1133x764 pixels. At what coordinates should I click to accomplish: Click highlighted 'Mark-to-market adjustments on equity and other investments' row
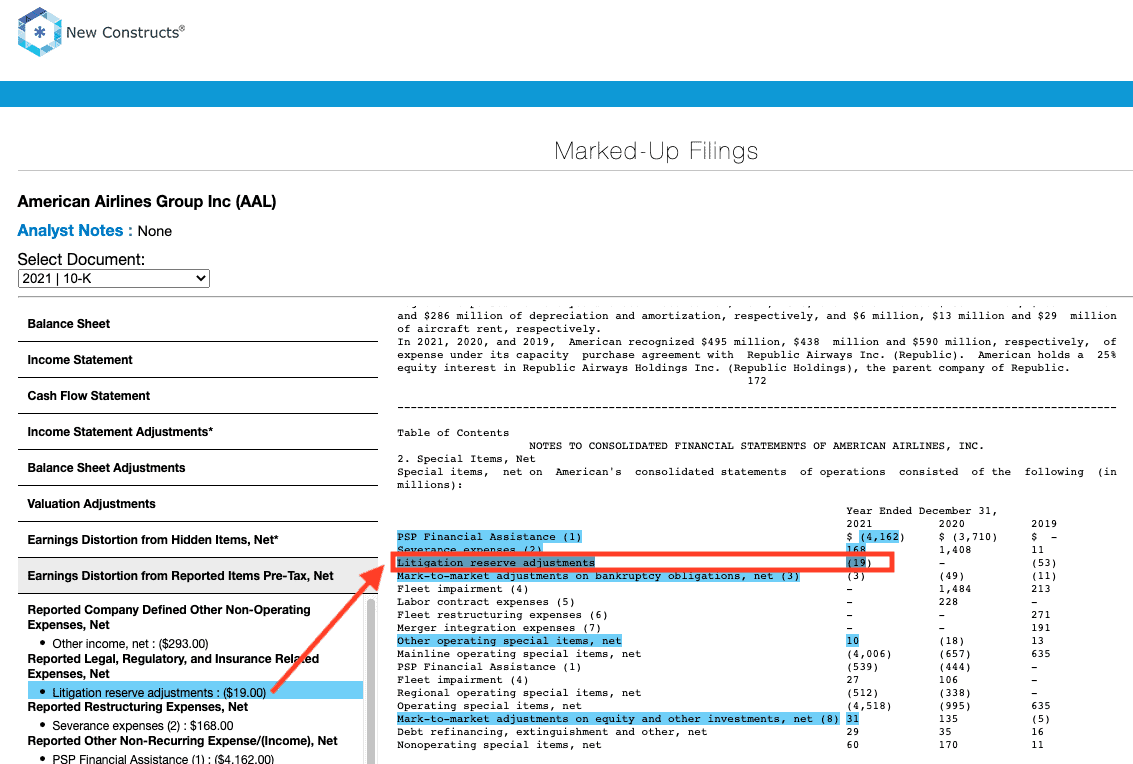618,719
